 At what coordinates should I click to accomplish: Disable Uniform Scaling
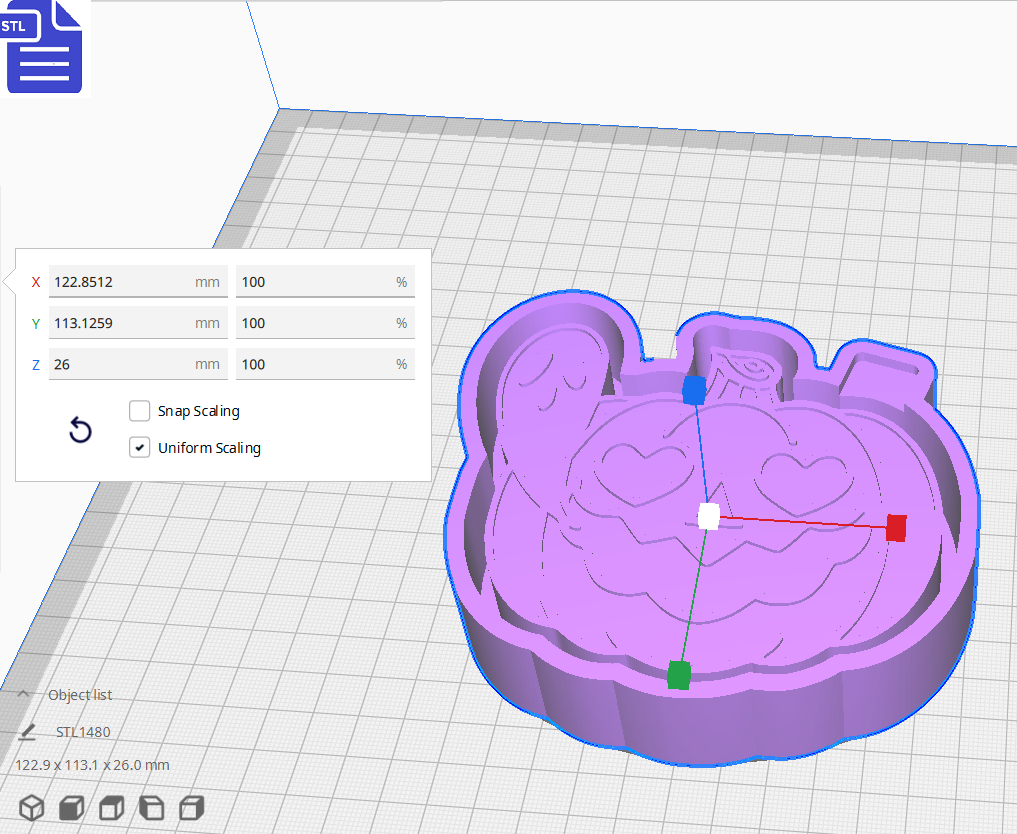pyautogui.click(x=139, y=447)
